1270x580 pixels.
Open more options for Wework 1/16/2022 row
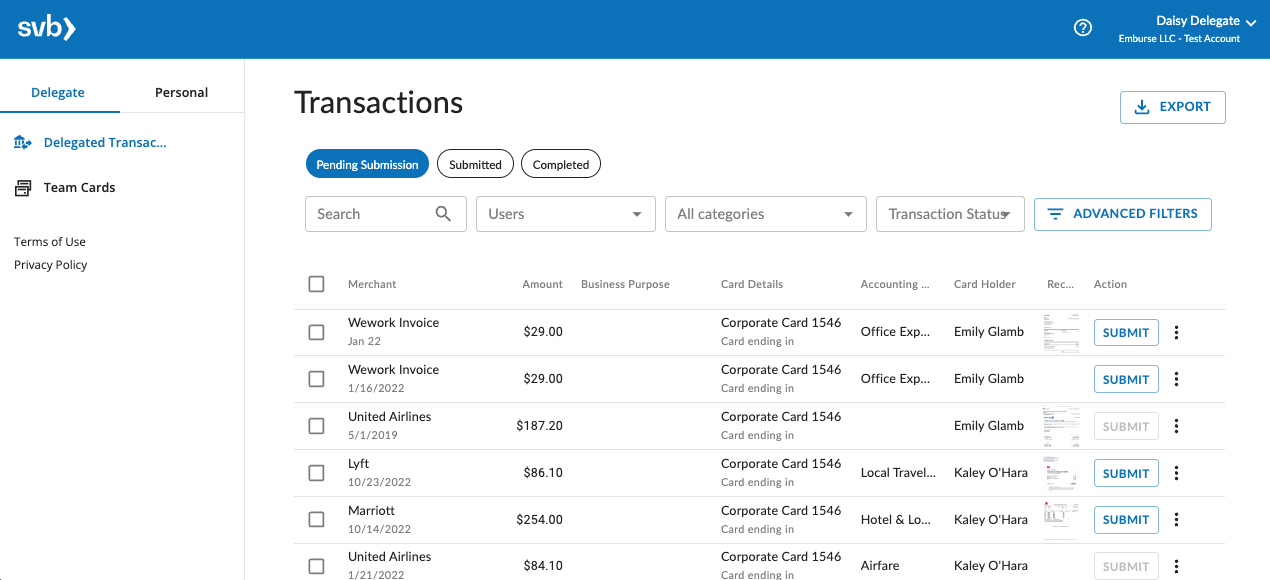[x=1176, y=379]
